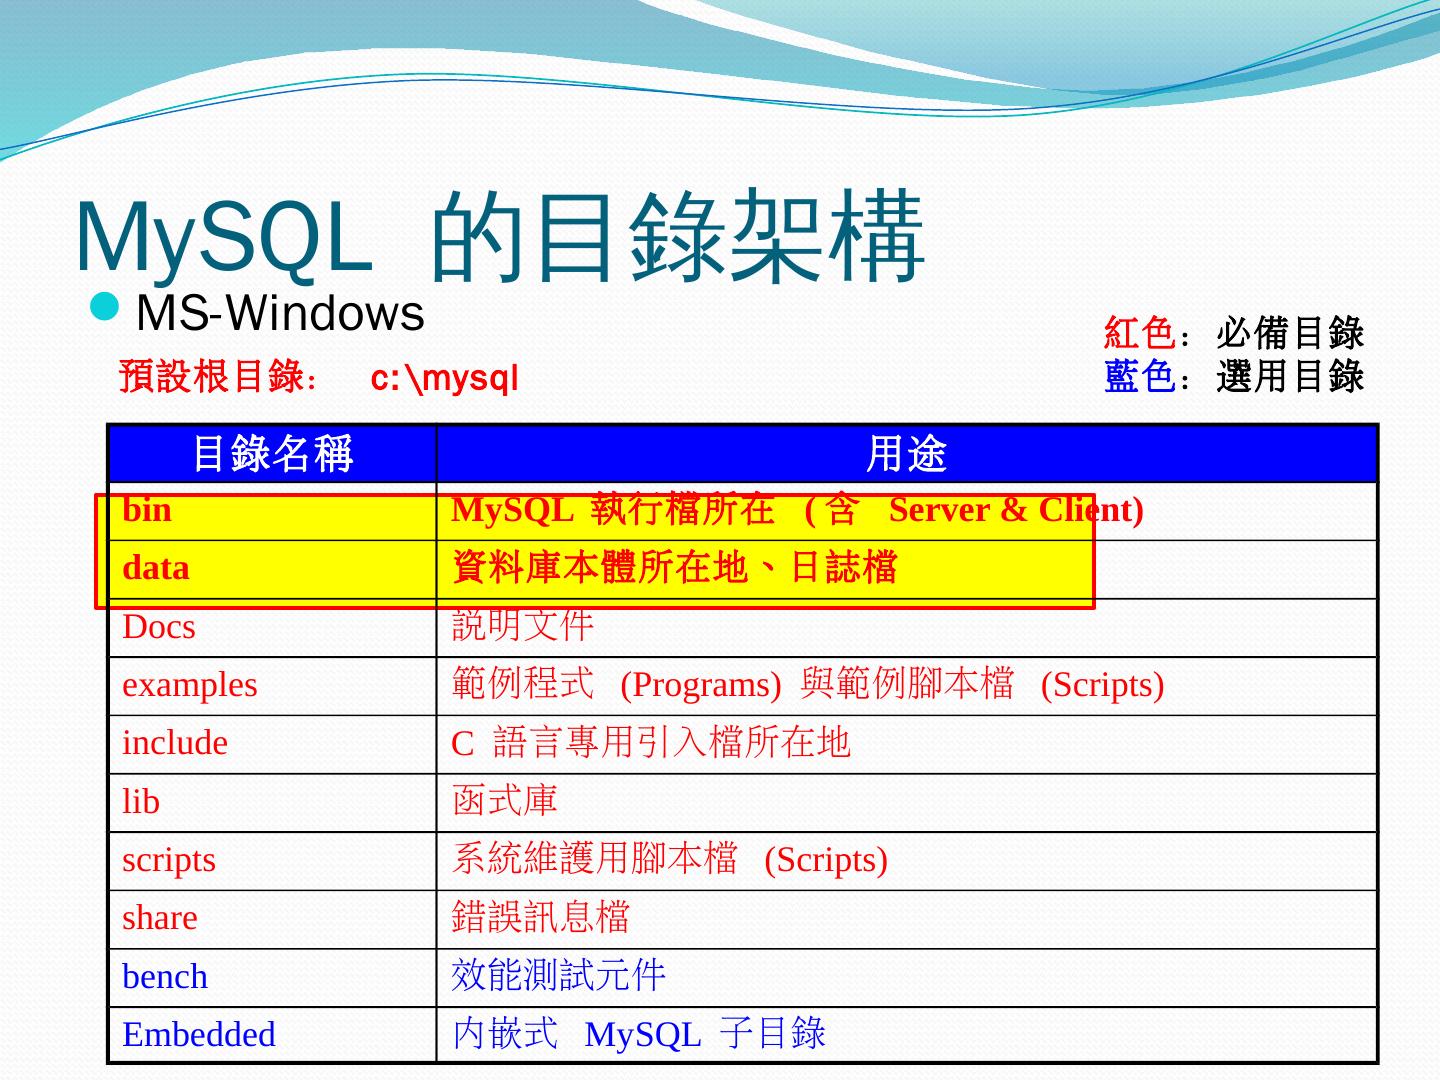Image resolution: width=1440 pixels, height=1080 pixels.
Task: Click the '效能測試元件' description cell
Action: pyautogui.click(x=907, y=977)
